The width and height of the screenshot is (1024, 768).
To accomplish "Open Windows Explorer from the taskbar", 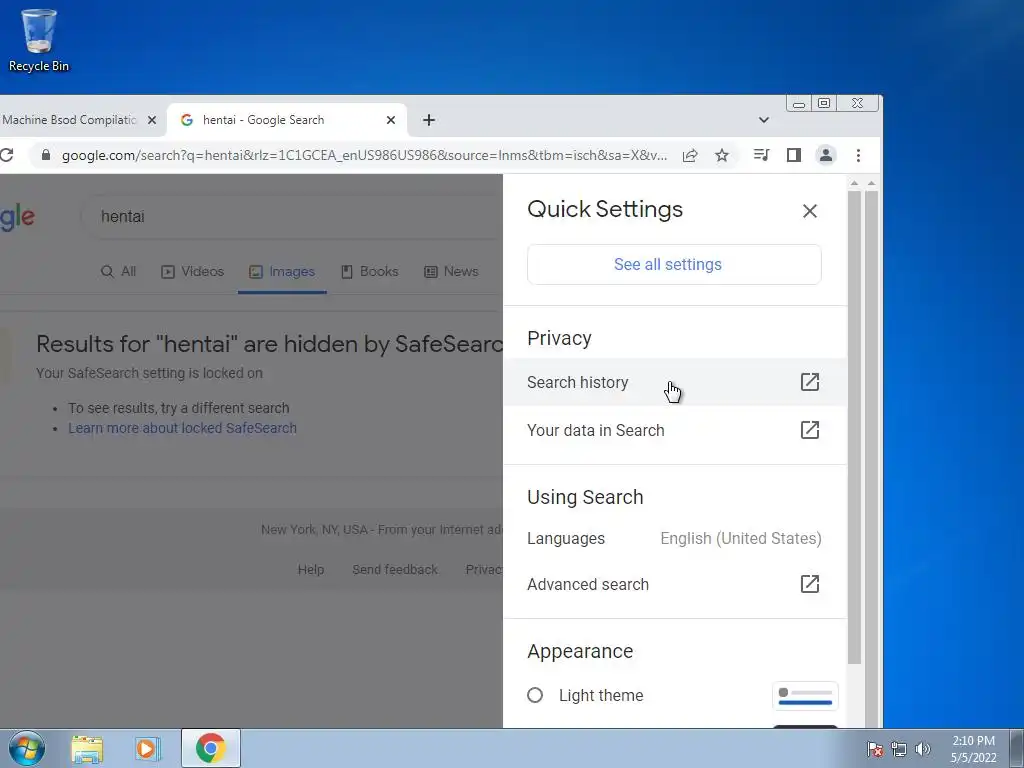I will coord(87,749).
